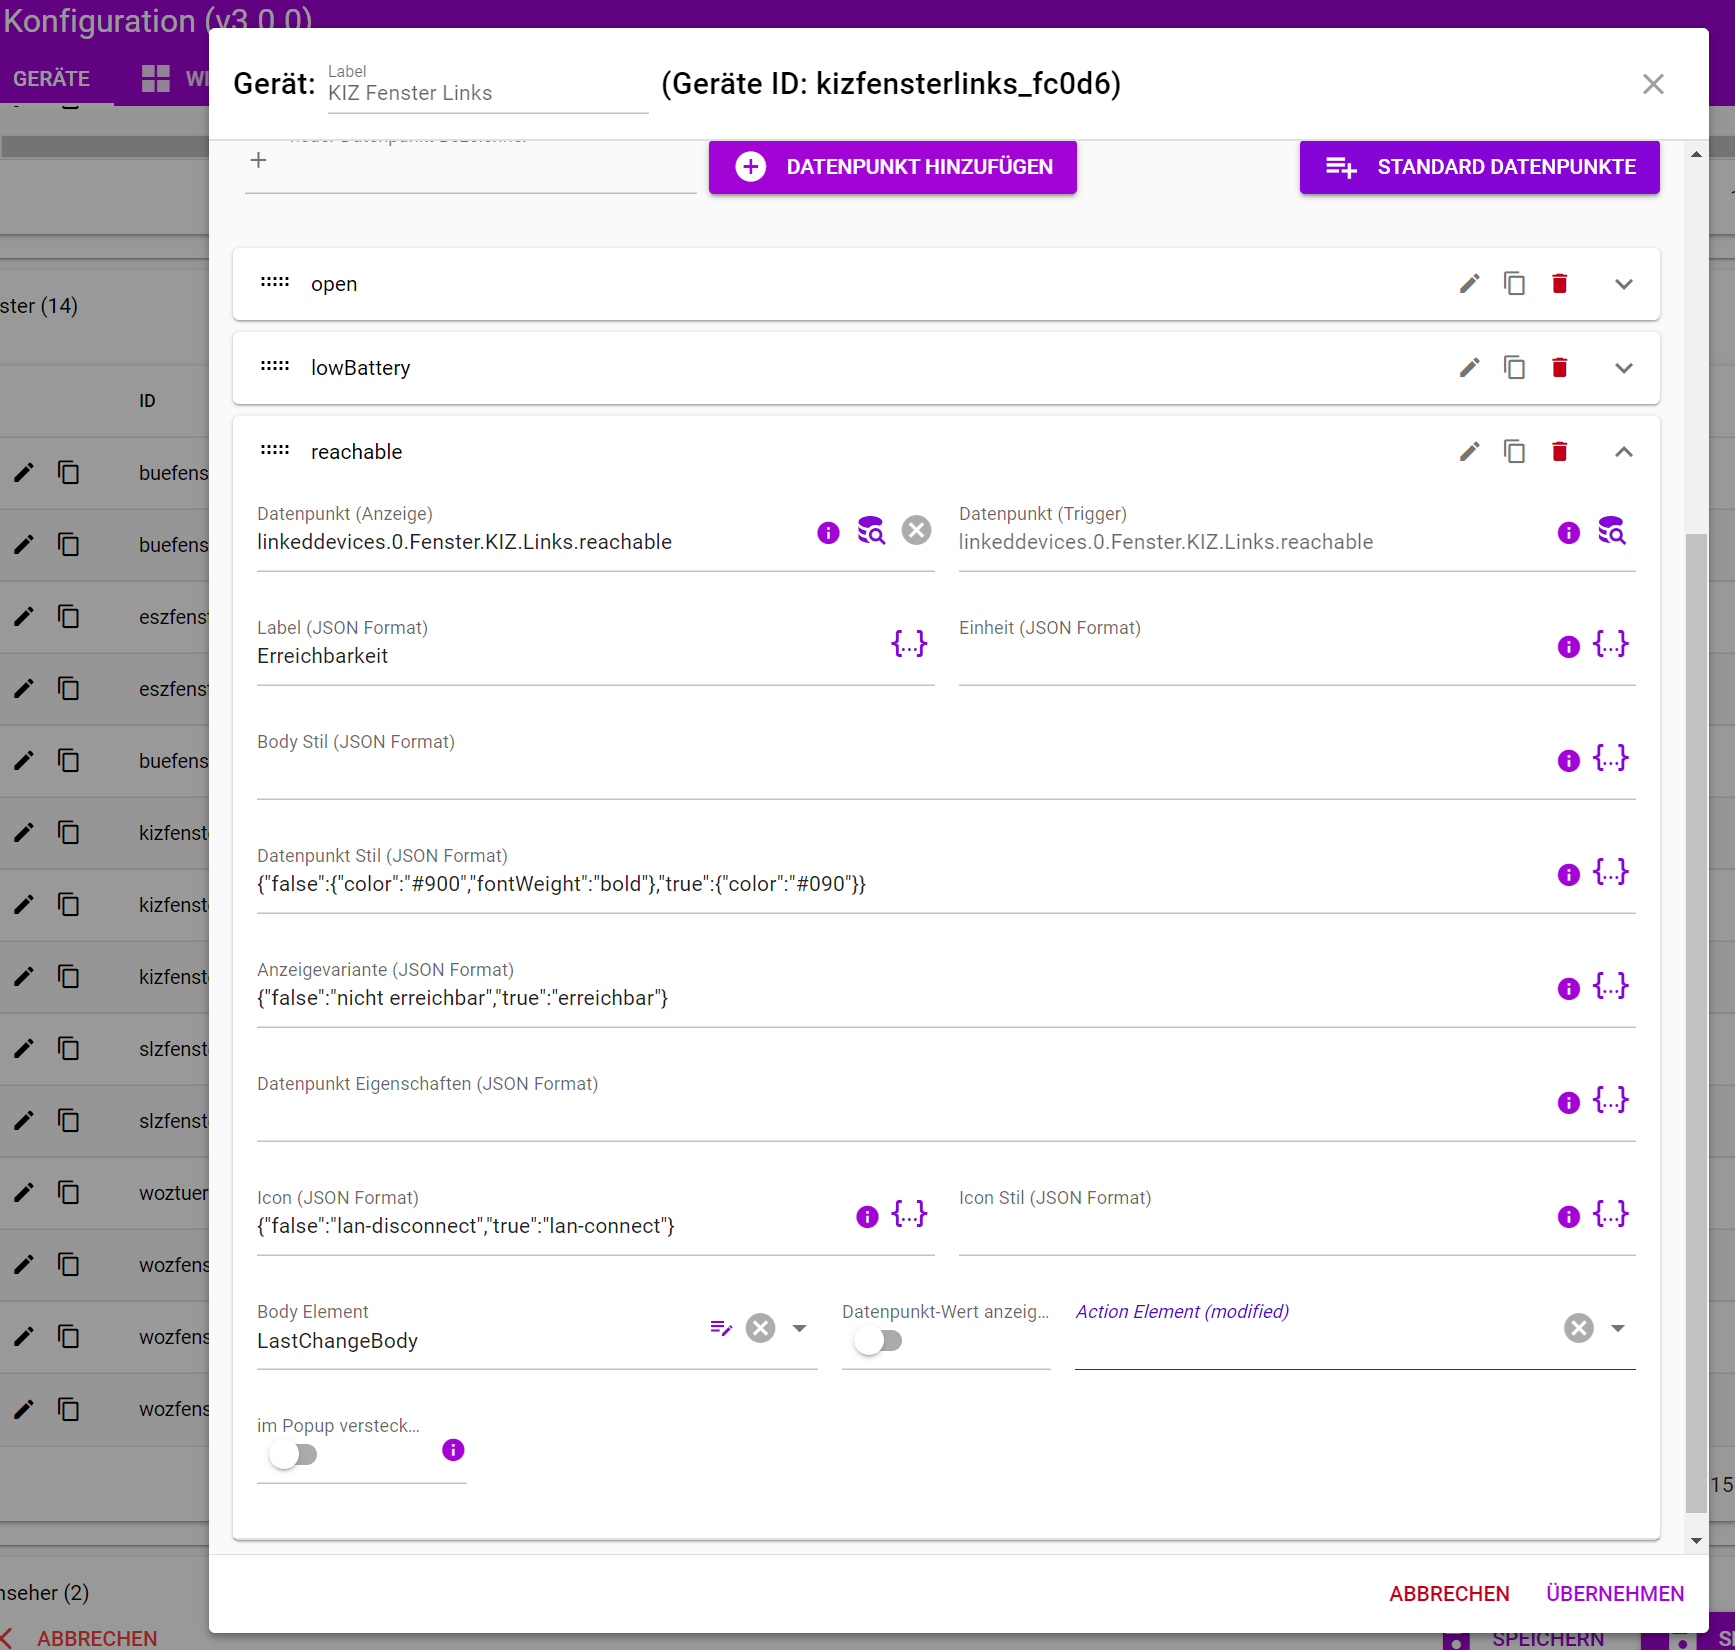1735x1650 pixels.
Task: Open JSON editor for Einheit field
Action: click(x=1611, y=643)
